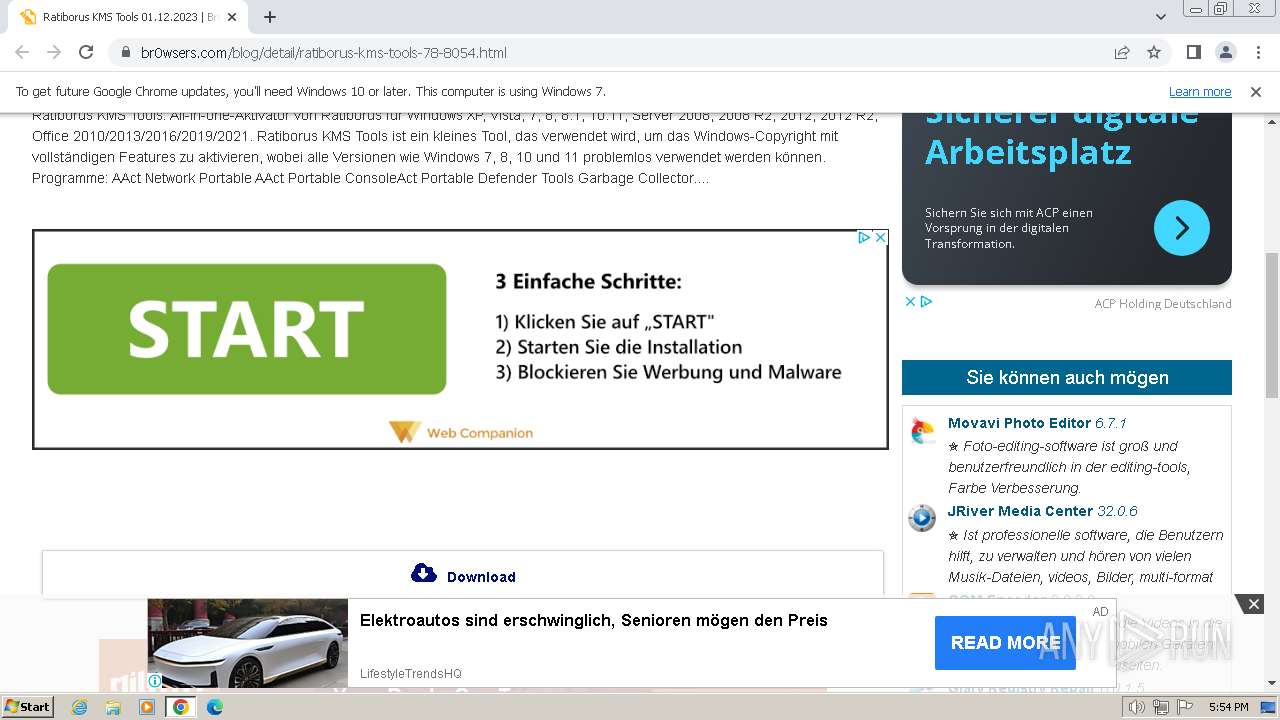Click the vertical page scrollbar
Screen dimensions: 1280x720
click(1271, 325)
